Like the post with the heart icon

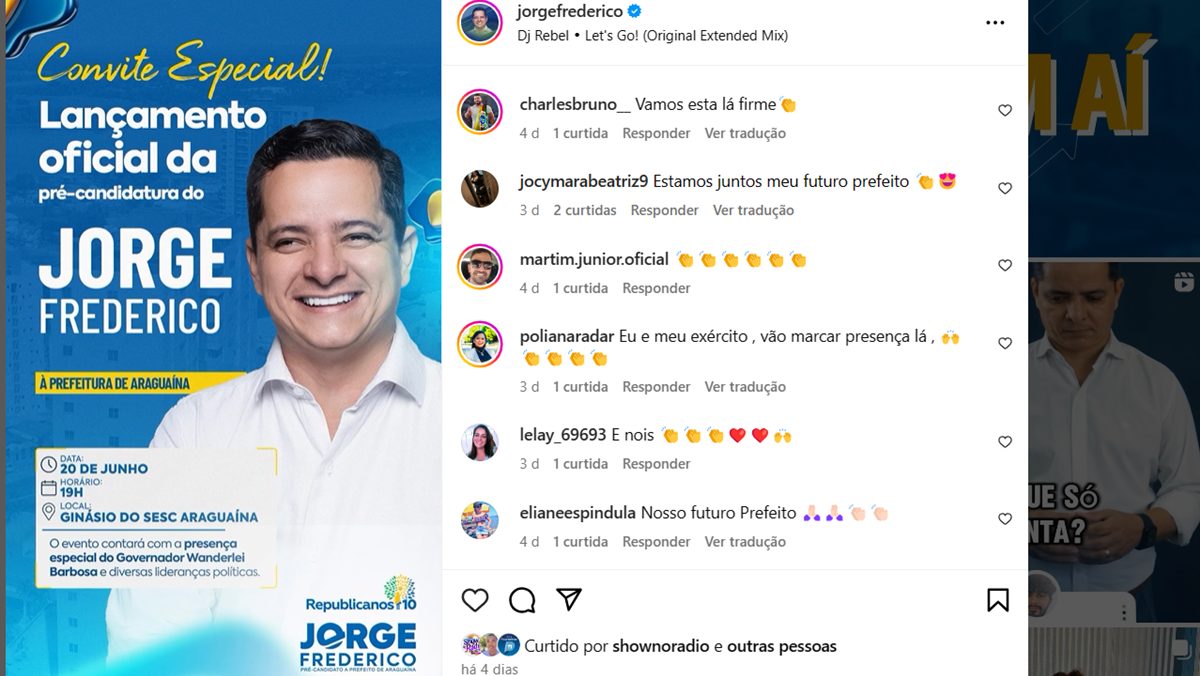pos(475,600)
